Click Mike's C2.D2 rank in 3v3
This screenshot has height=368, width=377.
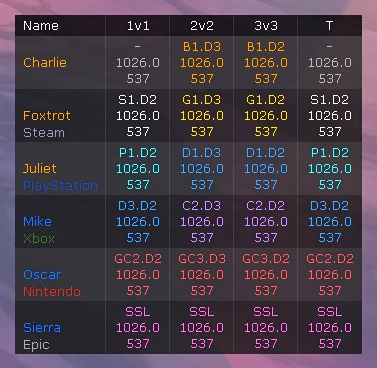(266, 206)
